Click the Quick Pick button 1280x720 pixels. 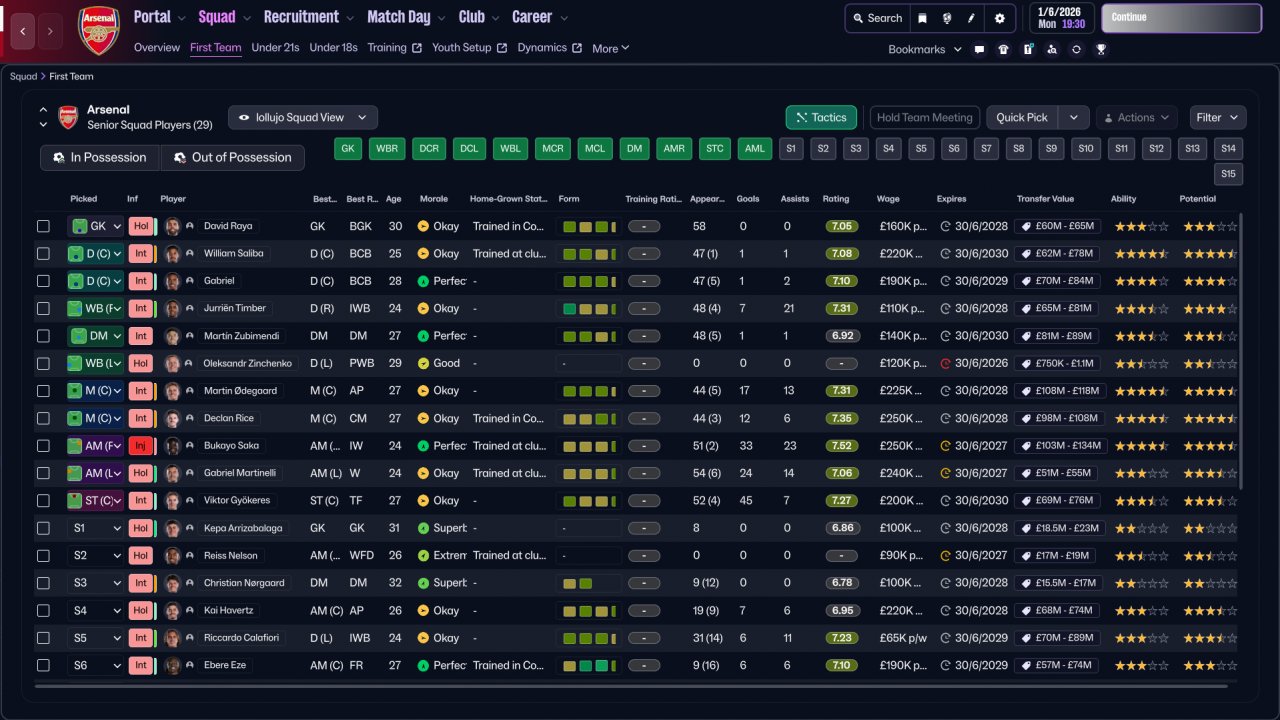pyautogui.click(x=1022, y=118)
